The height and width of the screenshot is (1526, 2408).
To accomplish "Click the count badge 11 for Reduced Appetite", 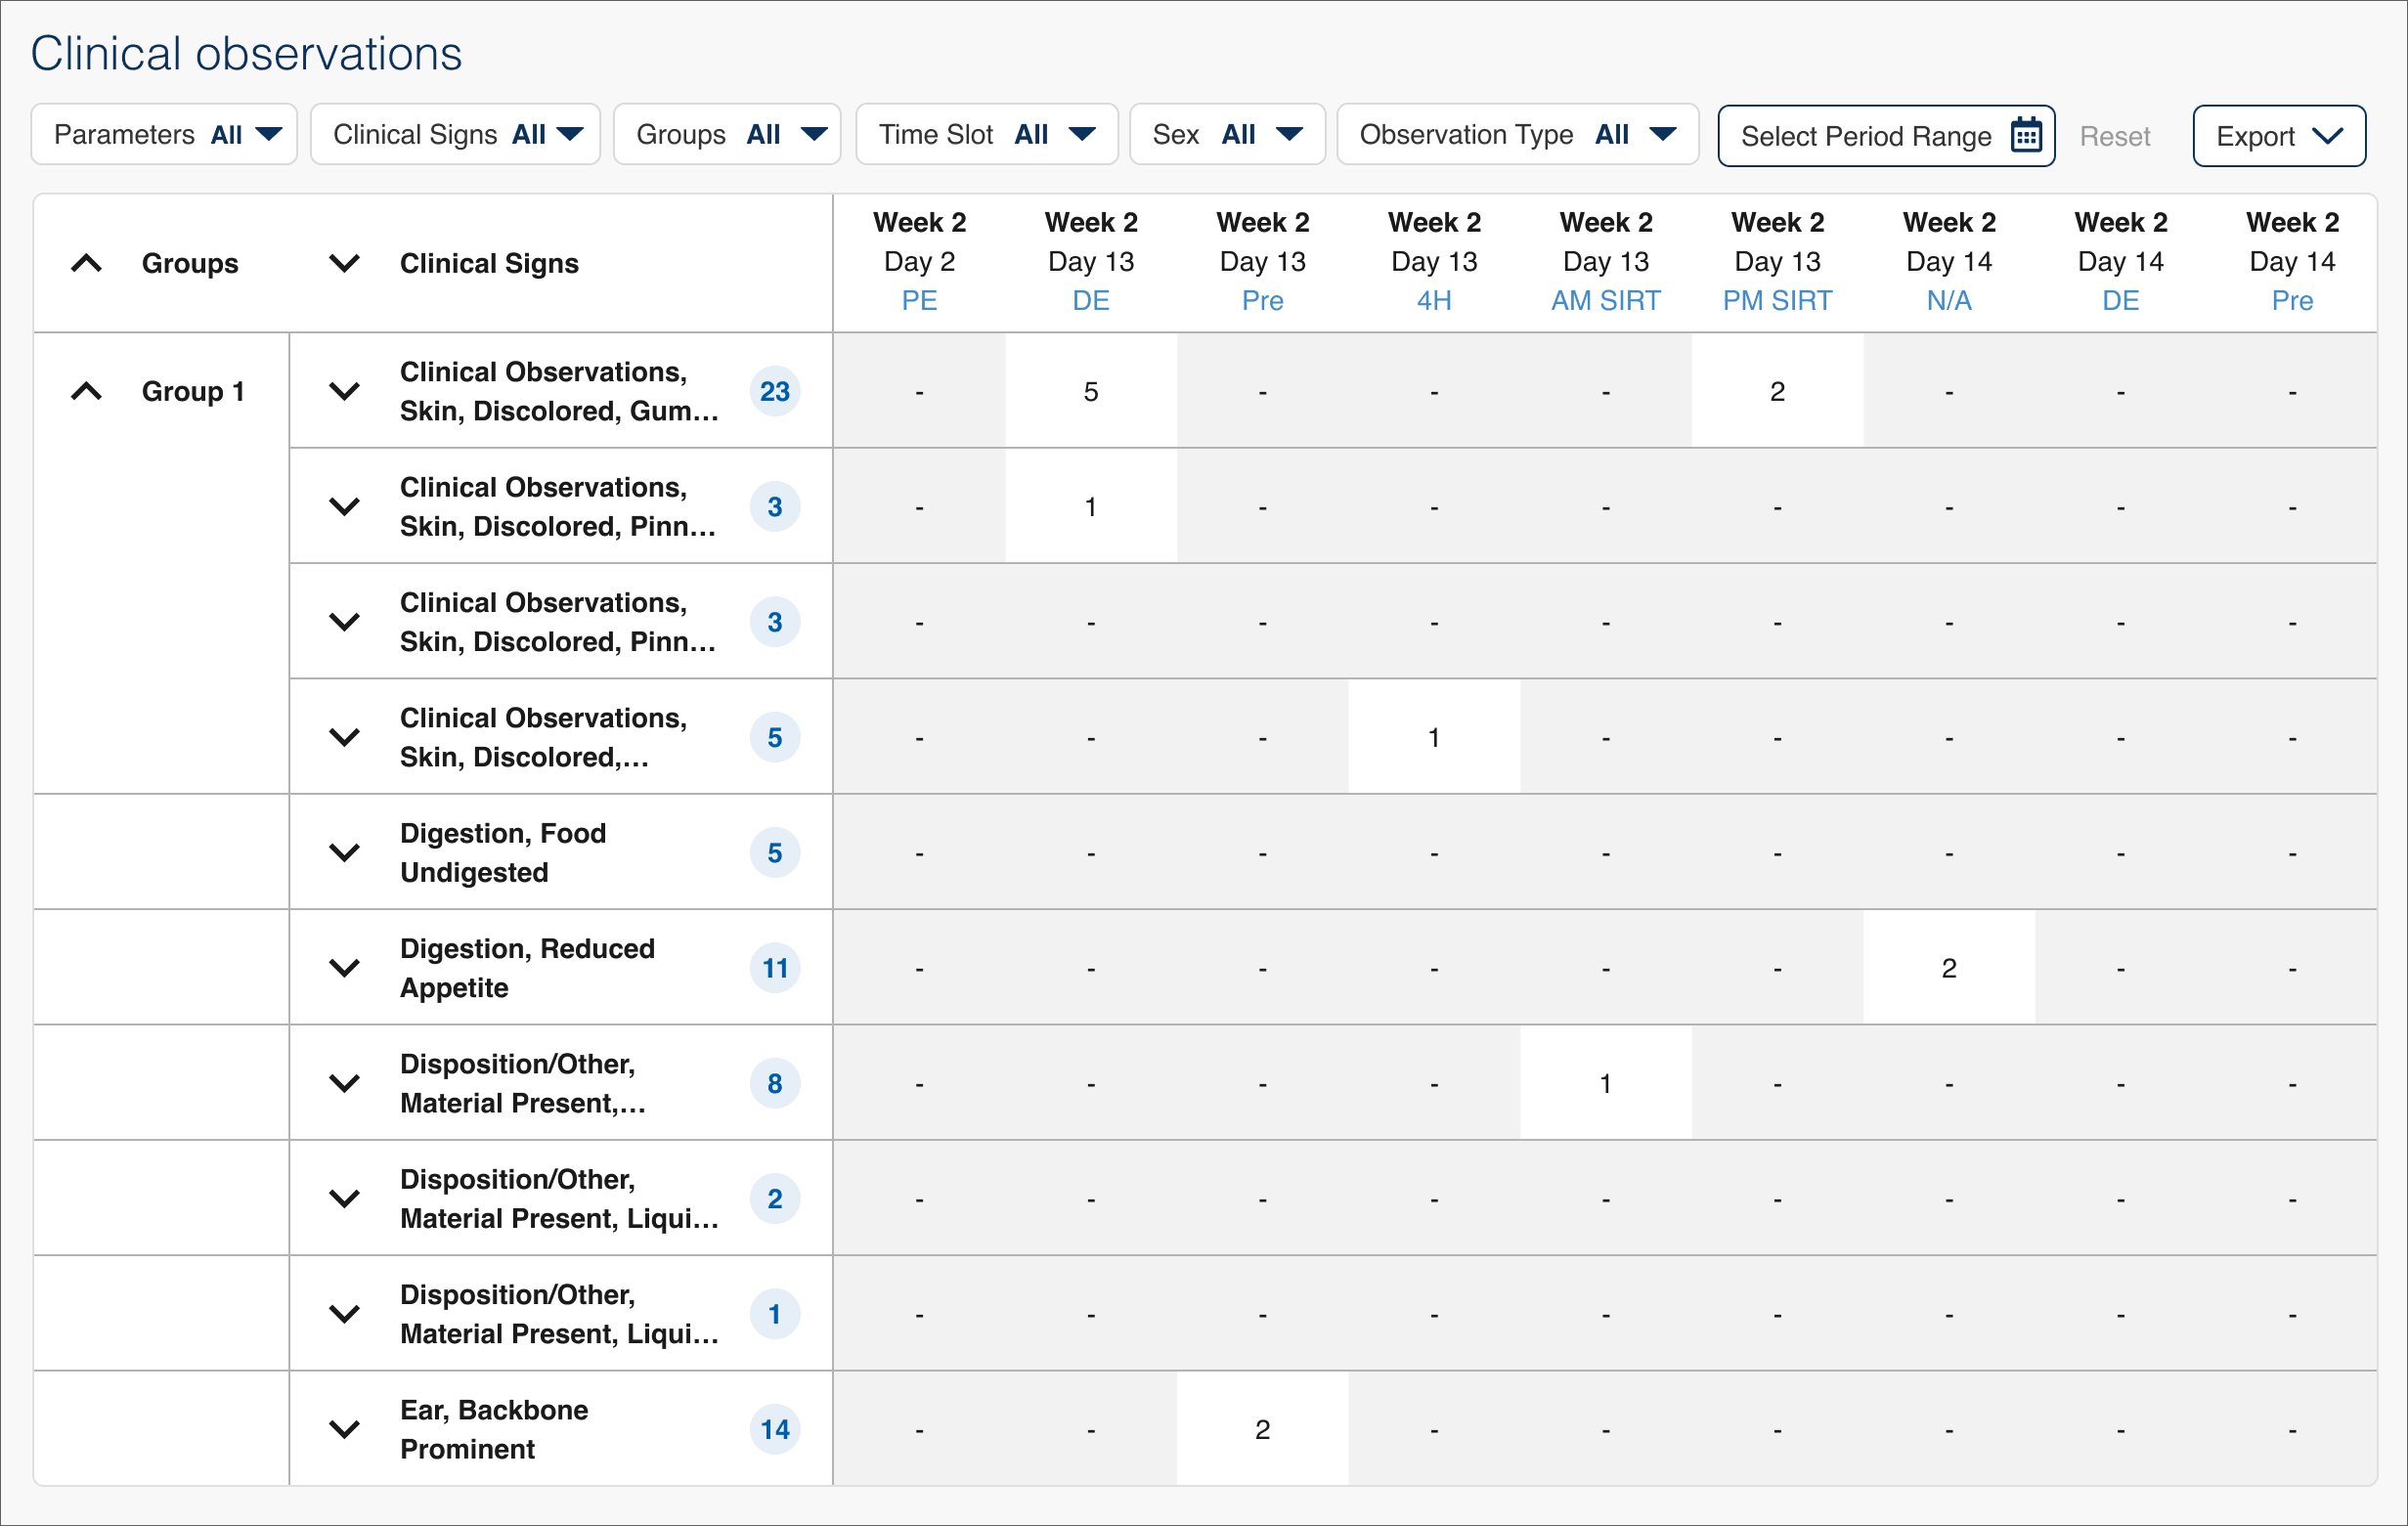I will point(775,968).
